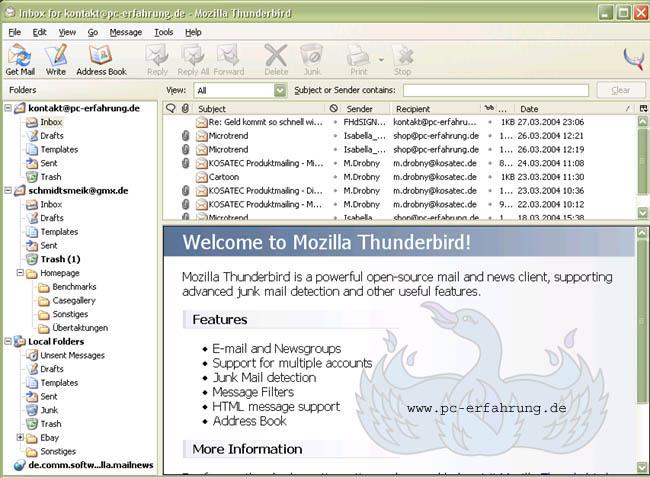Image resolution: width=650 pixels, height=478 pixels.
Task: Sort by Date column header
Action: (574, 109)
